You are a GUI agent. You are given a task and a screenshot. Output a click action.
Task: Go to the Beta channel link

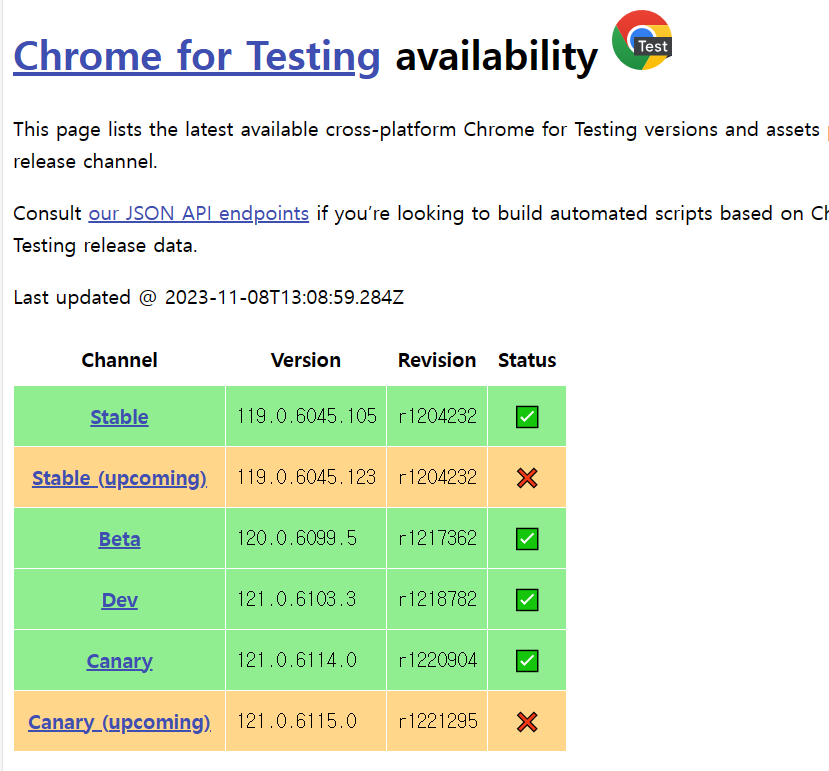(119, 539)
